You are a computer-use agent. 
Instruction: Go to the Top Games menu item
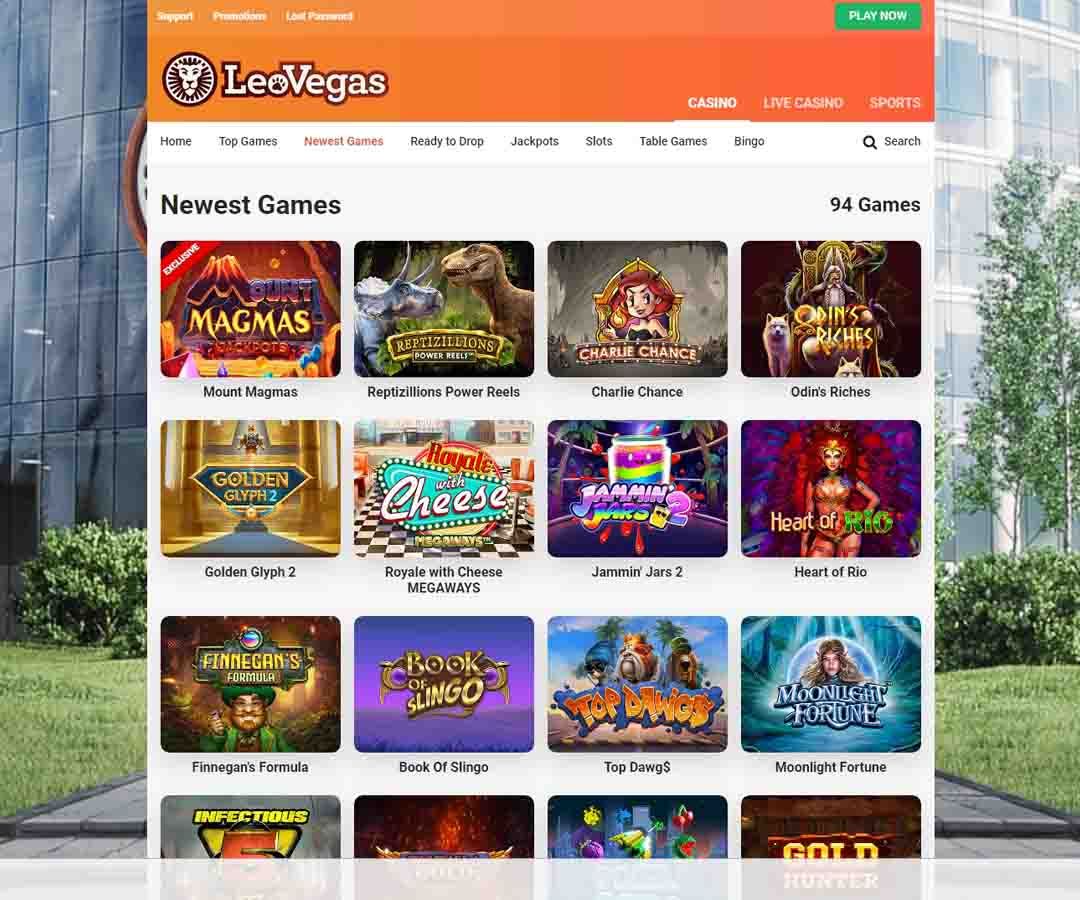248,141
